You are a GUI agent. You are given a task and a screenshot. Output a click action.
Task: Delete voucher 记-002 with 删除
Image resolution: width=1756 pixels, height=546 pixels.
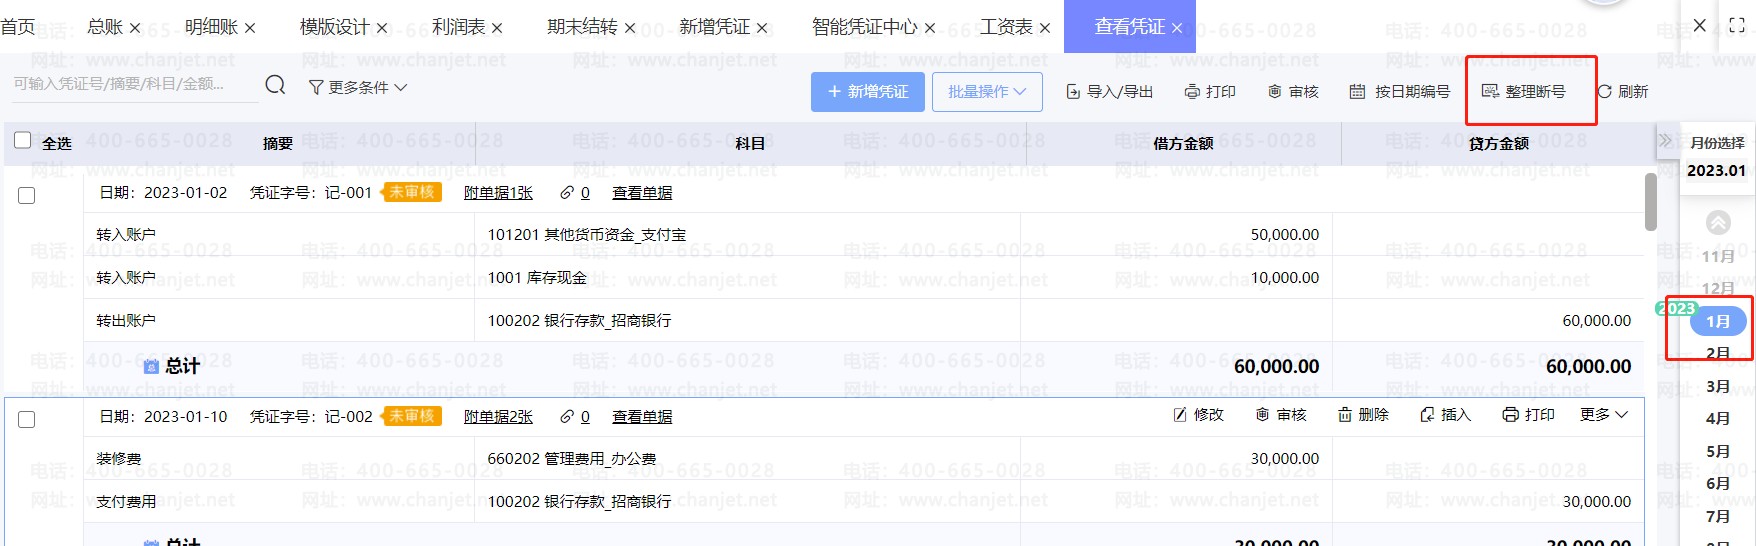click(1363, 415)
